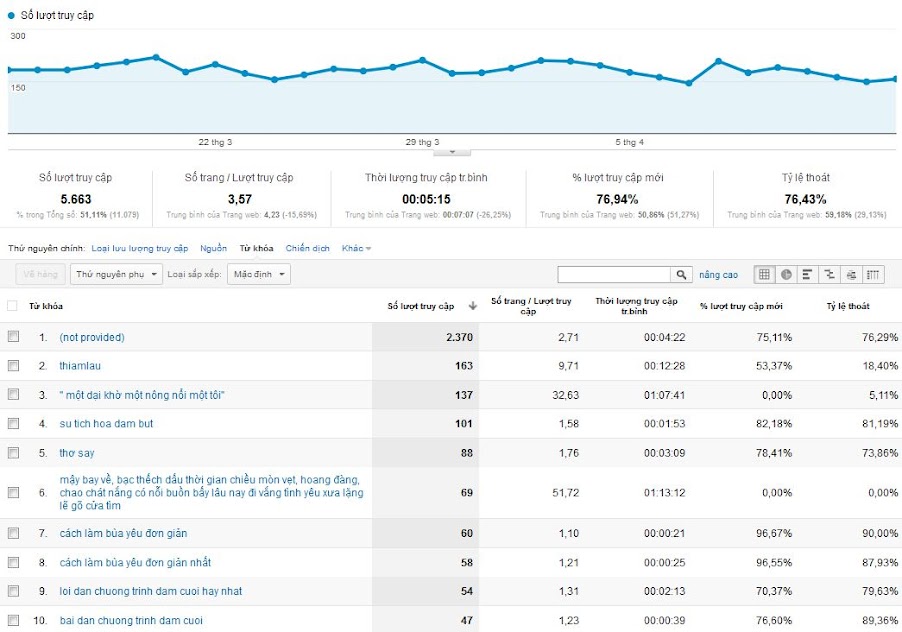The height and width of the screenshot is (632, 902).
Task: Open the thơ say keyword link
Action: click(x=77, y=453)
